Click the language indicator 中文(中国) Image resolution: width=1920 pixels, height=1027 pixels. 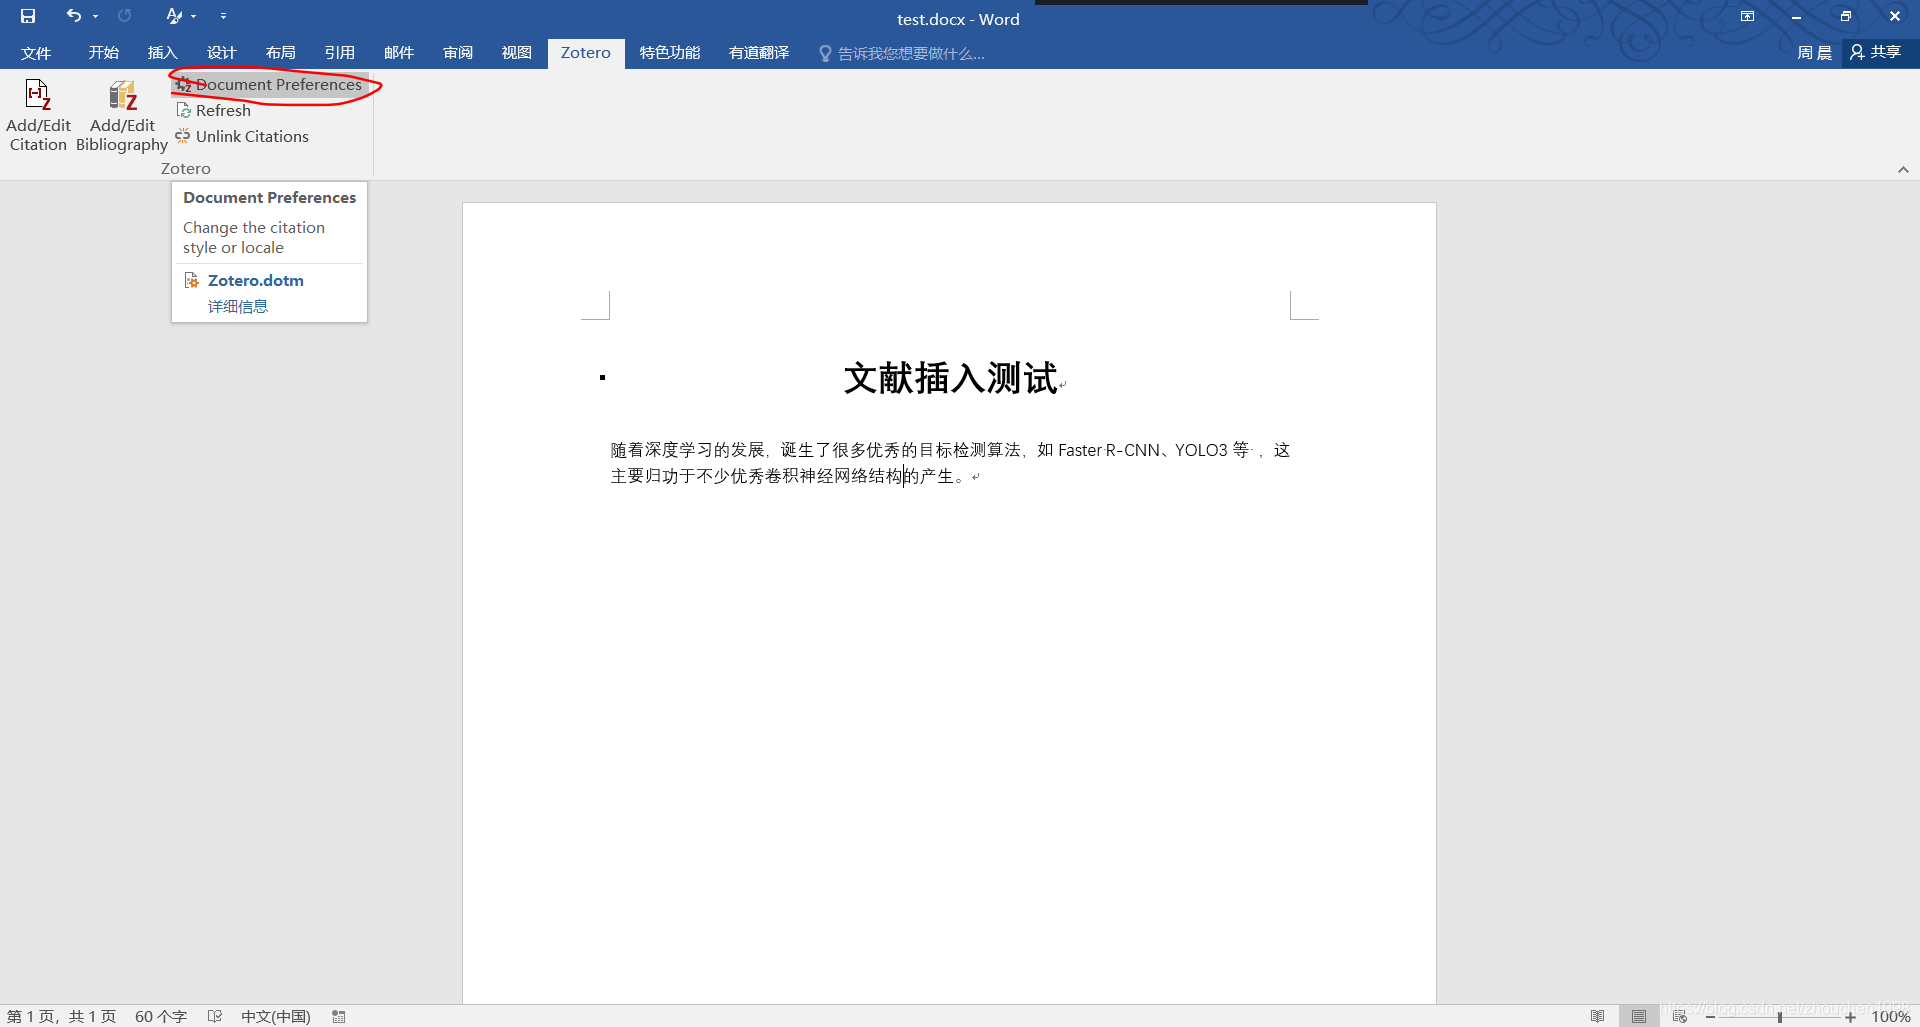tap(275, 1016)
